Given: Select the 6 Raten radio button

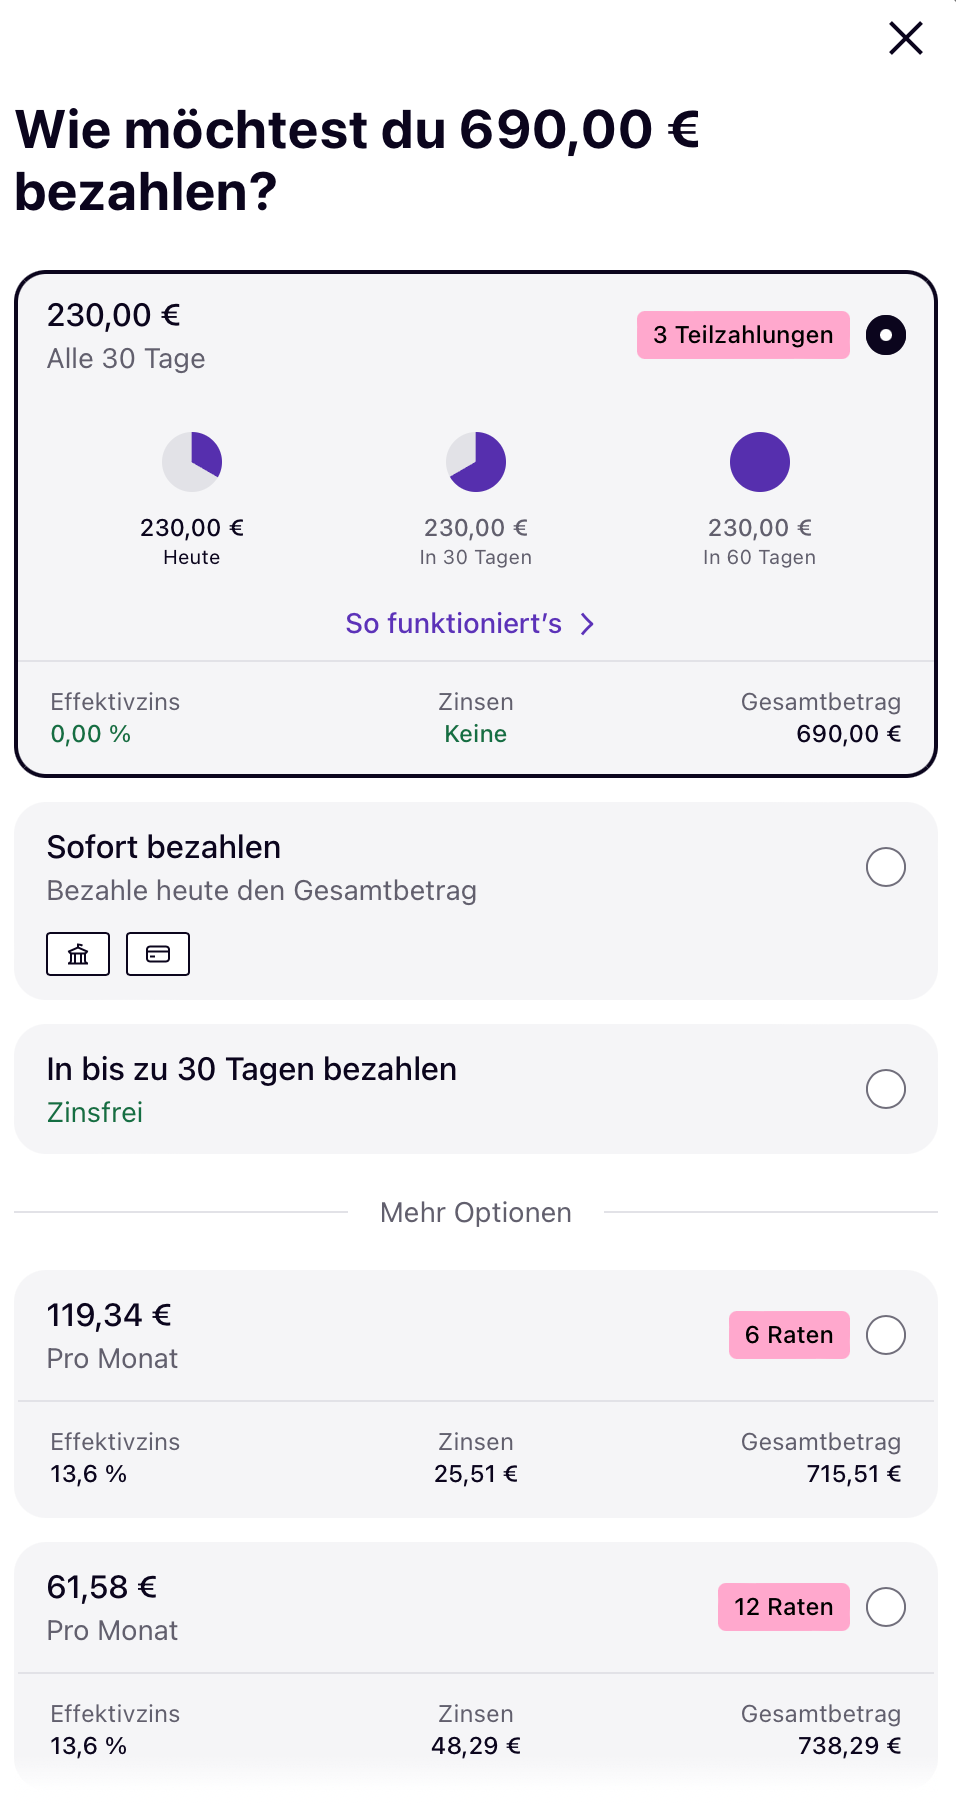Looking at the screenshot, I should click(886, 1335).
